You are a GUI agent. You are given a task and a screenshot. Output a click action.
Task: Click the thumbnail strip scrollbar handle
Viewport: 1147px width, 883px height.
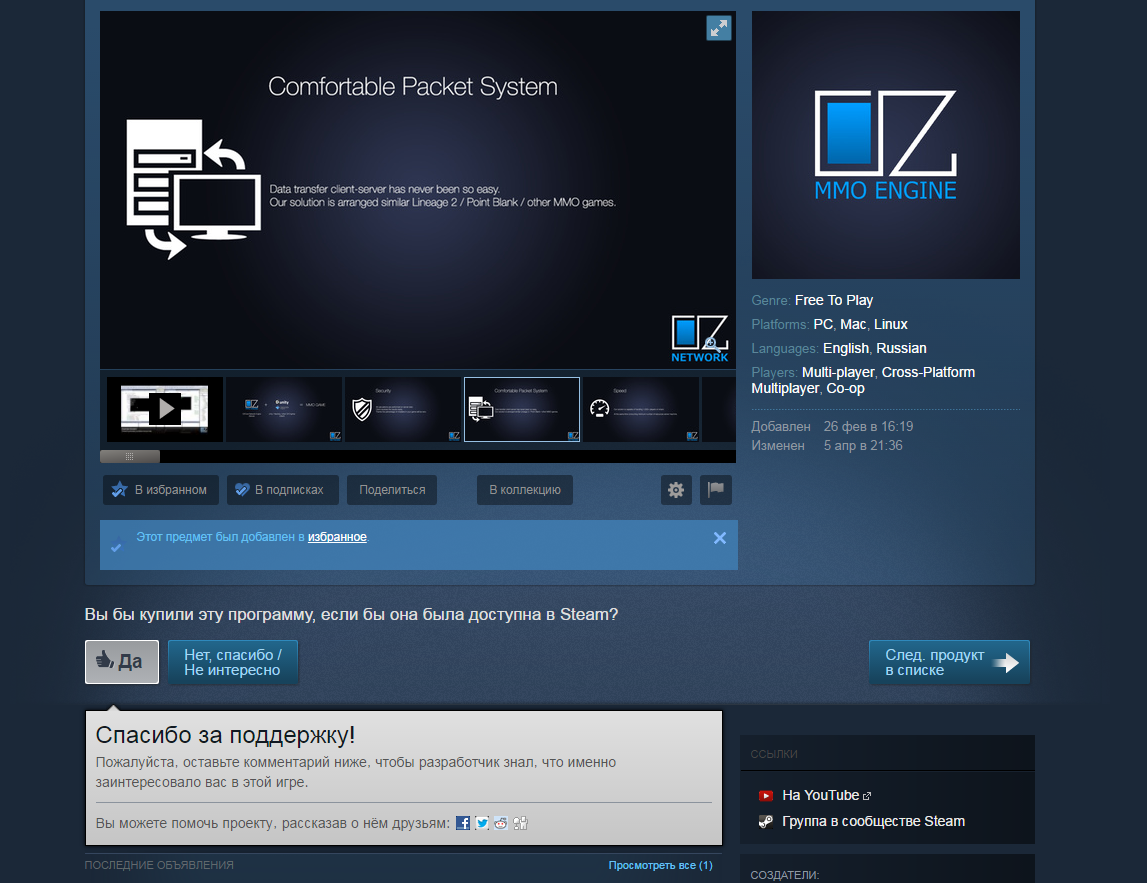(129, 456)
